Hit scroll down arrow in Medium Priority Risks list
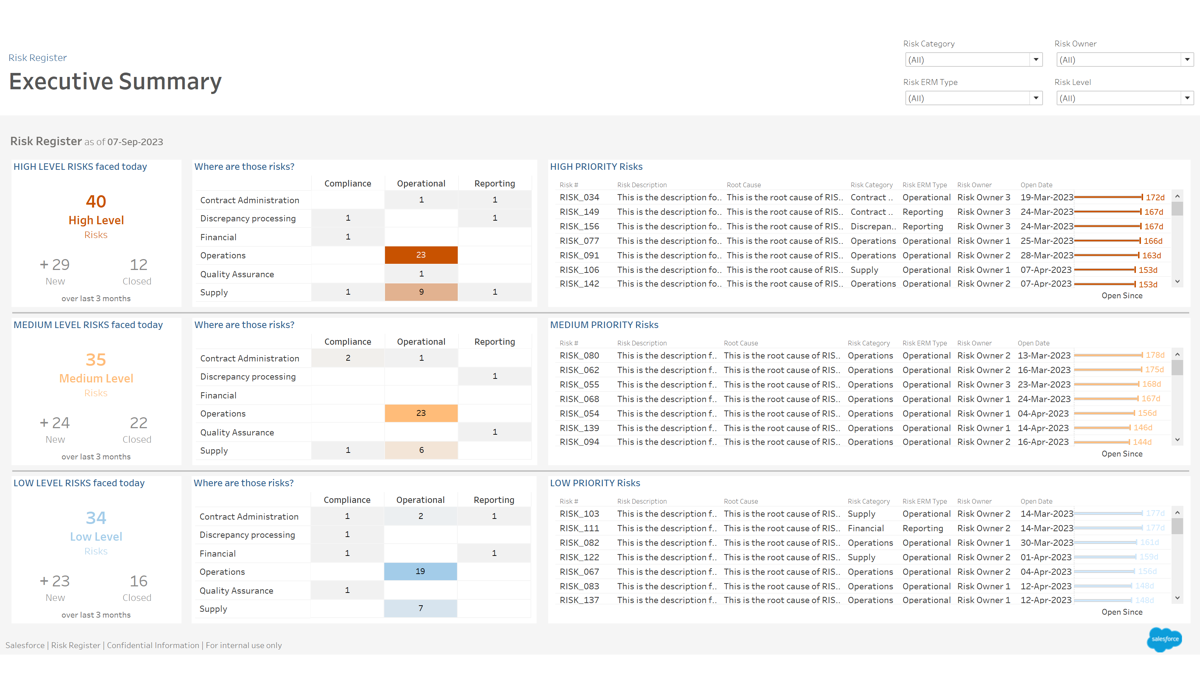Image resolution: width=1200 pixels, height=680 pixels. coord(1177,440)
